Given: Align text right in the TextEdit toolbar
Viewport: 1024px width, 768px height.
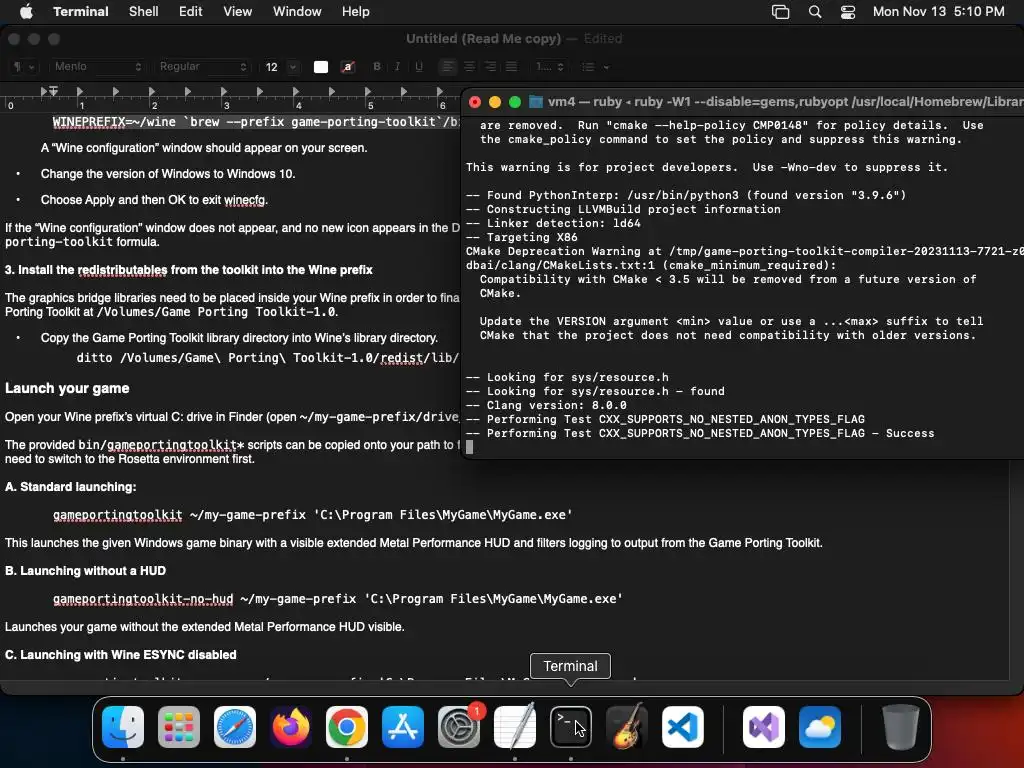Looking at the screenshot, I should [490, 67].
